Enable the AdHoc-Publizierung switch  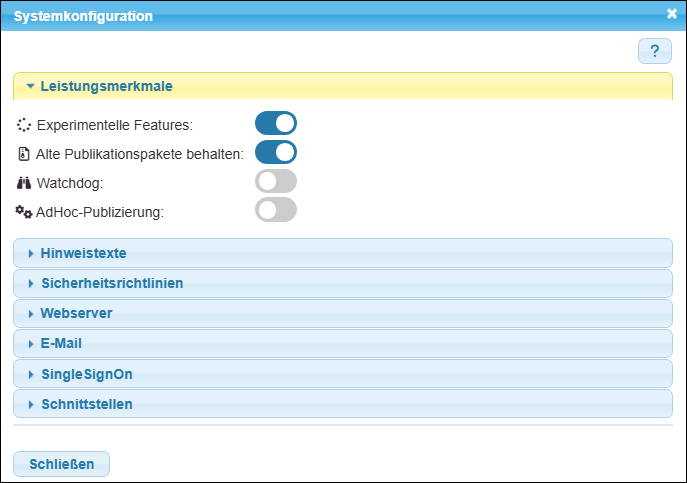point(276,210)
